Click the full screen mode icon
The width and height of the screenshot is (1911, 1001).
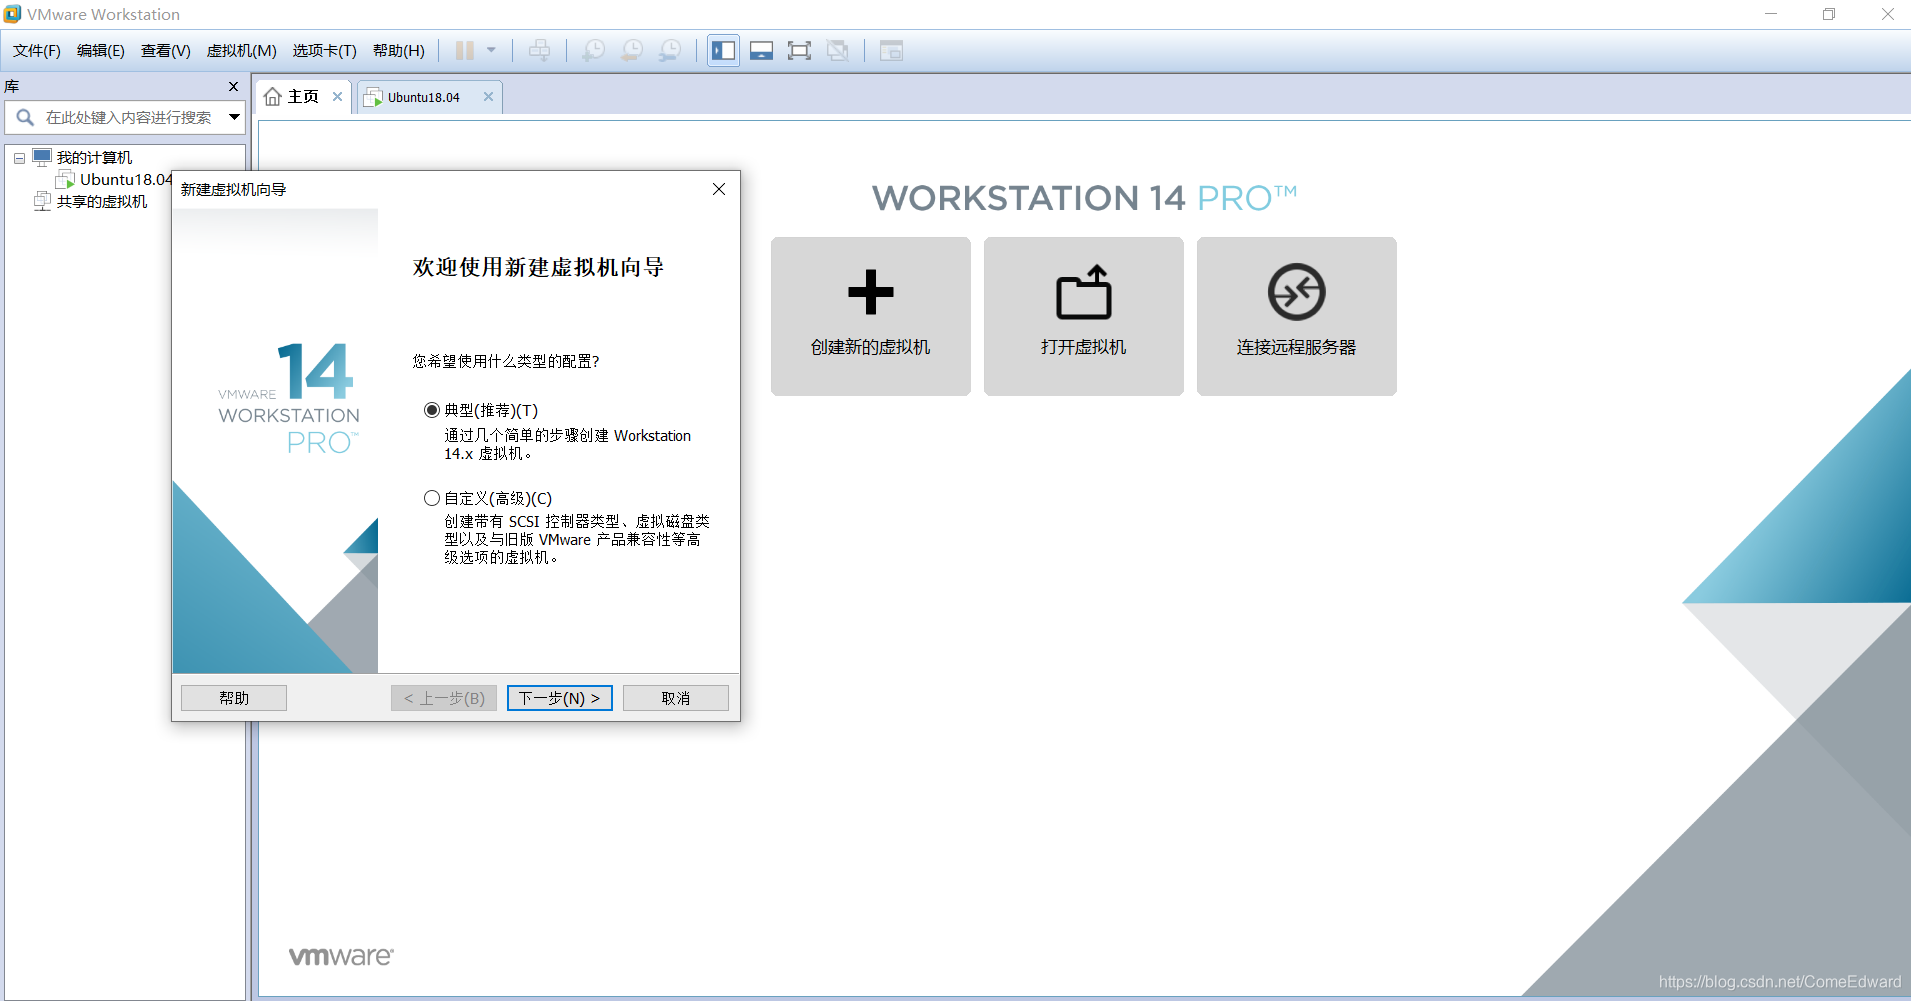tap(799, 50)
